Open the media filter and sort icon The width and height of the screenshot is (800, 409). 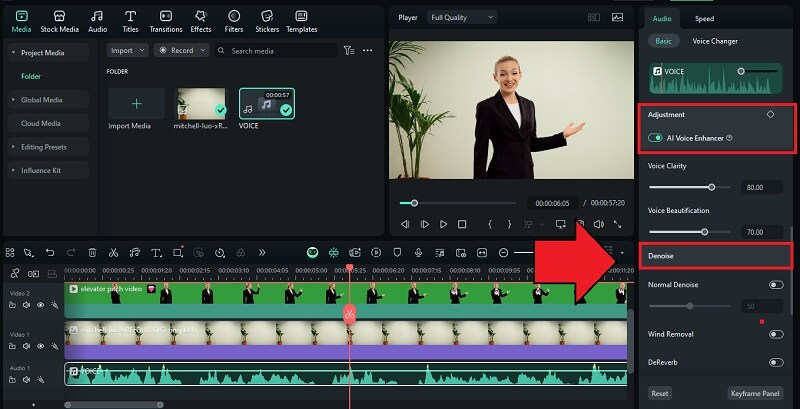(x=349, y=50)
